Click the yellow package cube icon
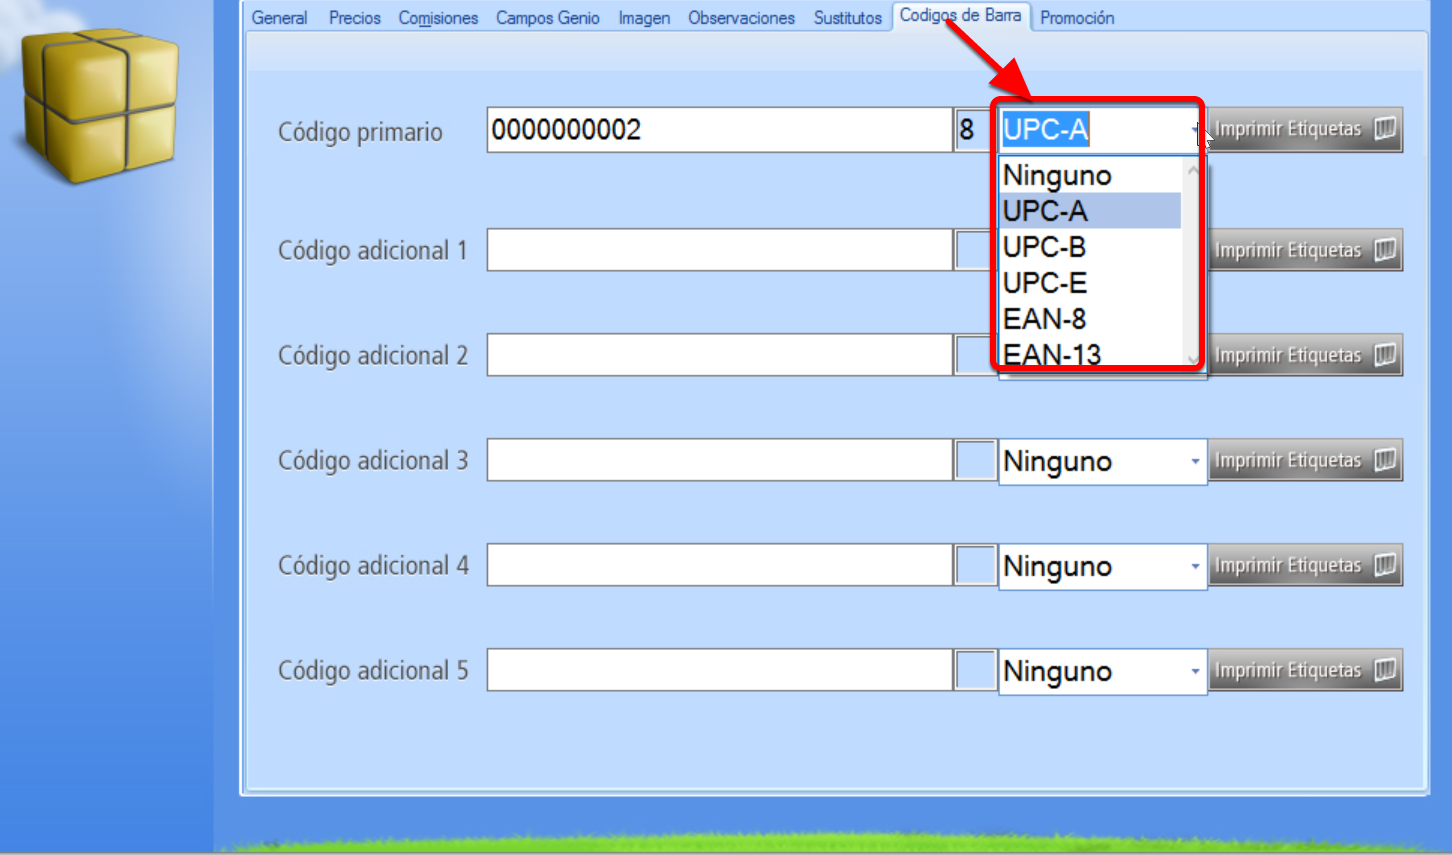The image size is (1452, 855). click(x=100, y=105)
